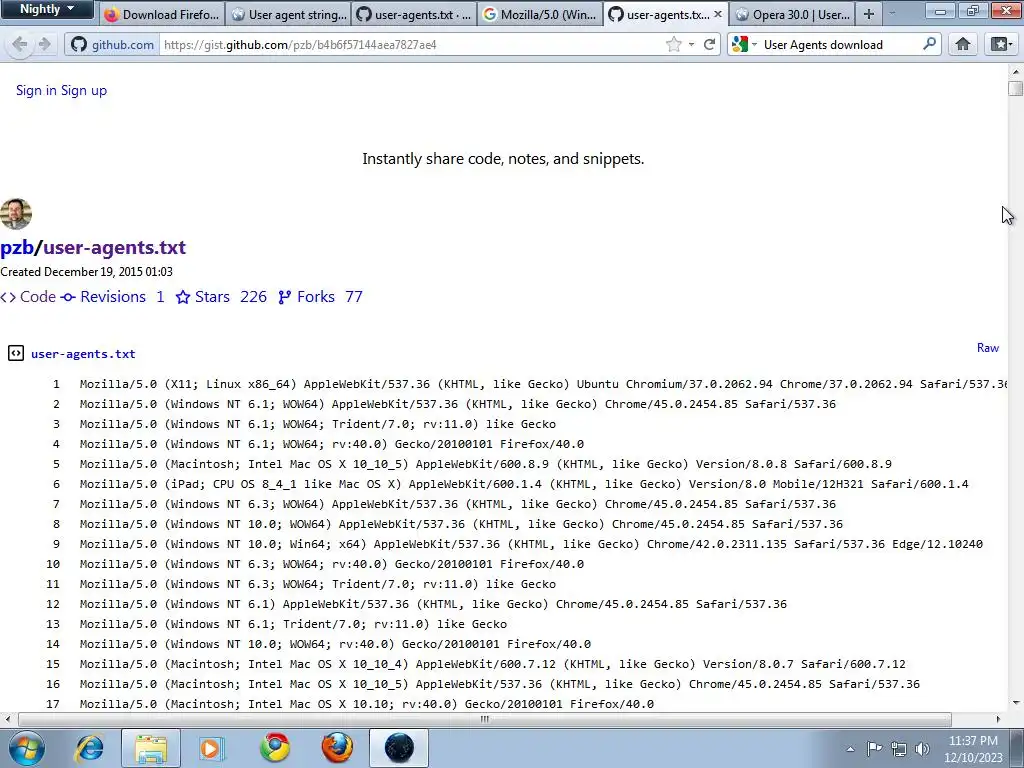Click the vertical scrollbar thumb
The width and height of the screenshot is (1024, 768).
(x=1016, y=88)
